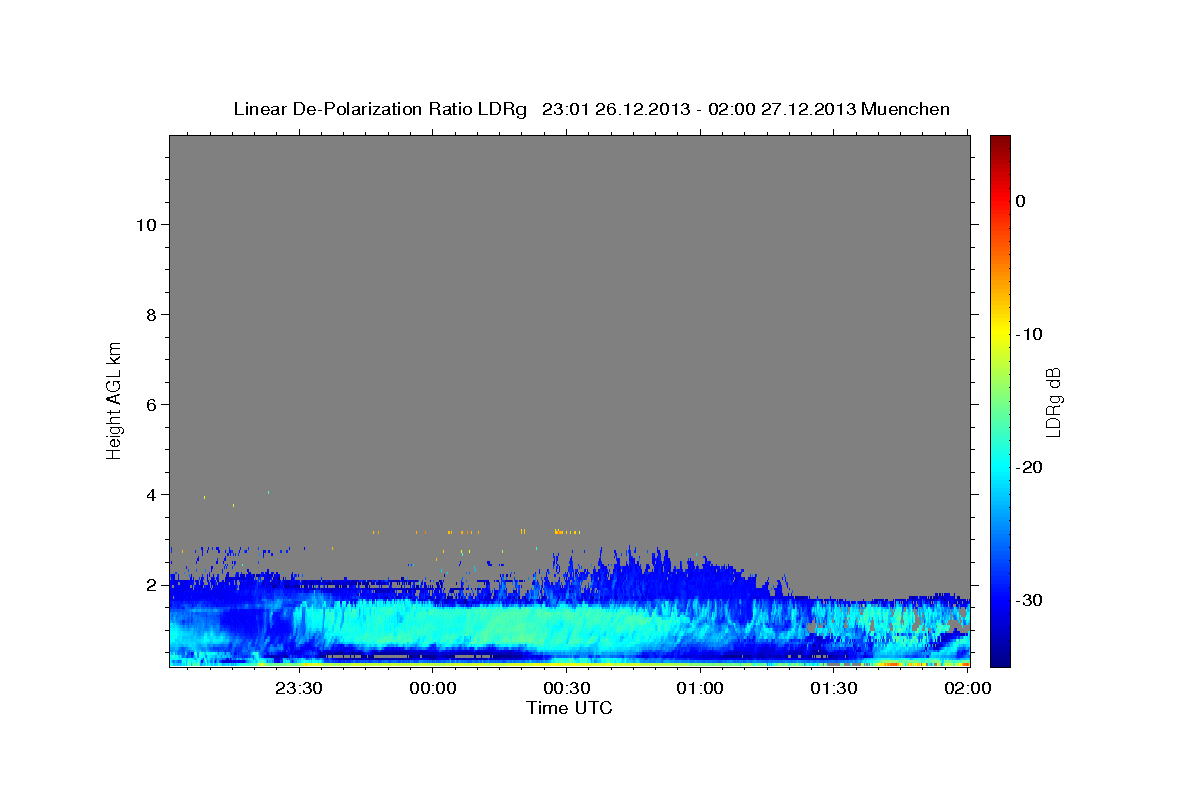Screen dimensions: 1200x800
Task: Click the height tick label 6
Action: click(152, 405)
